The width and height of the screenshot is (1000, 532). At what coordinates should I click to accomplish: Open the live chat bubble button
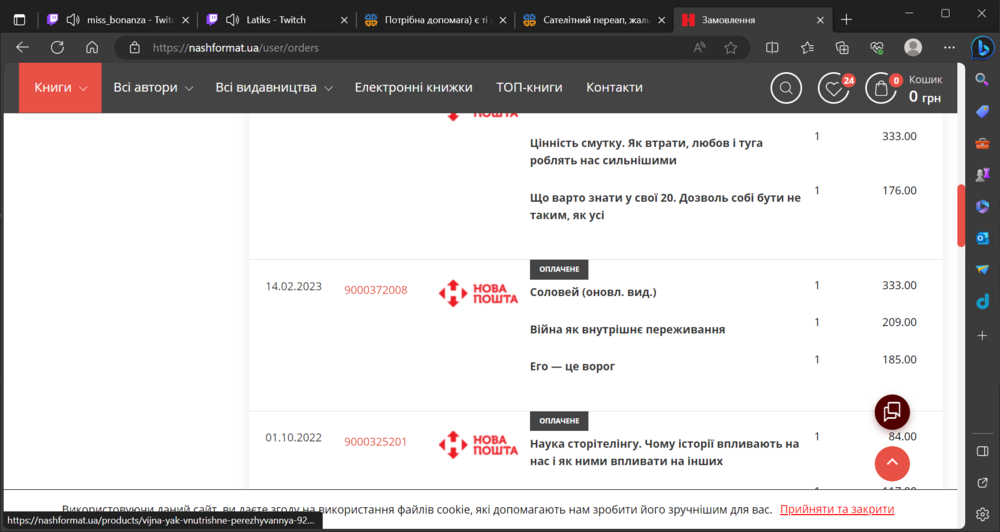pos(892,412)
